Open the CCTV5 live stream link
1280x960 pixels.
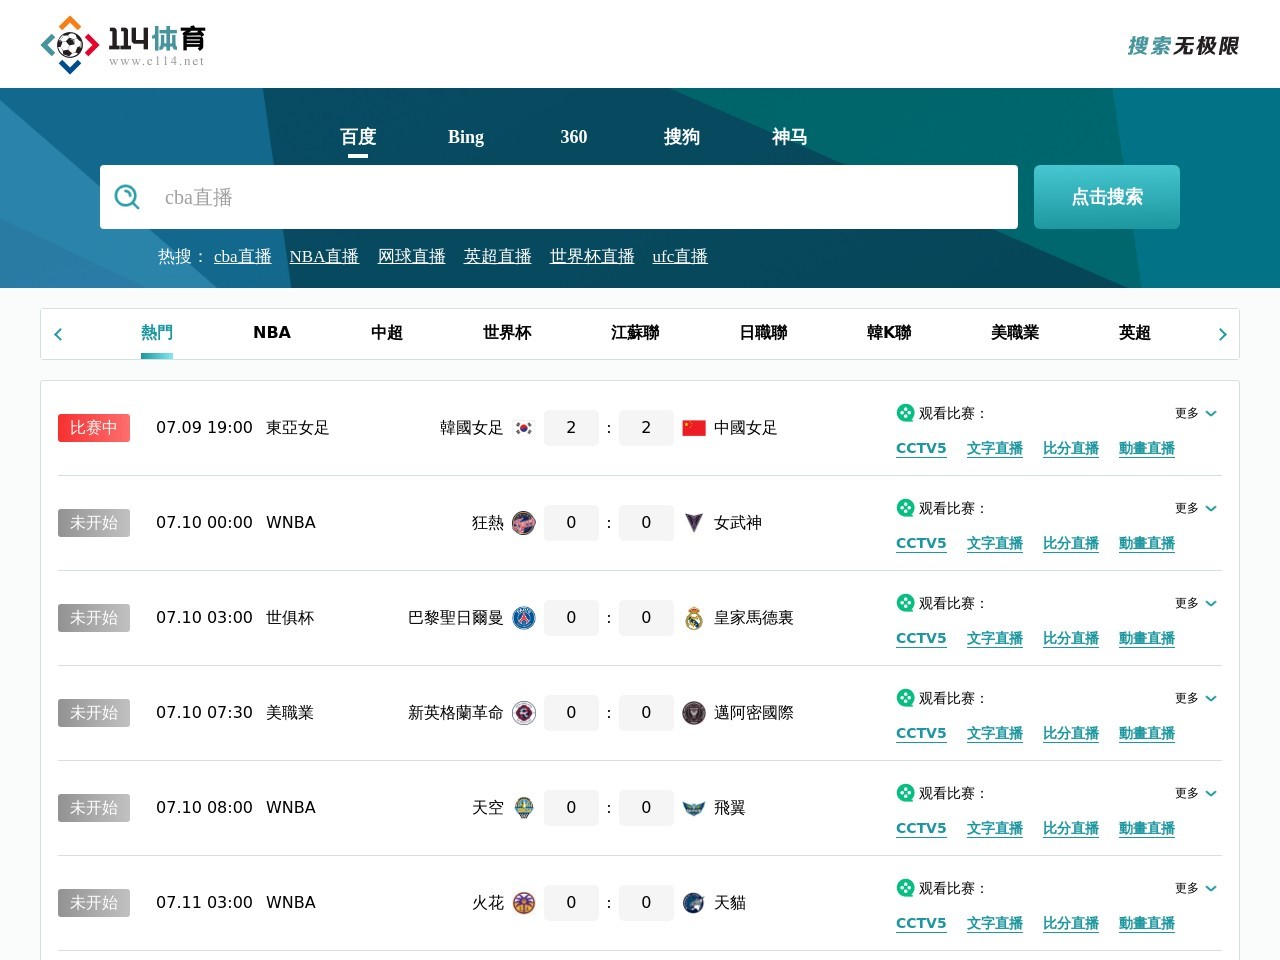(x=921, y=448)
